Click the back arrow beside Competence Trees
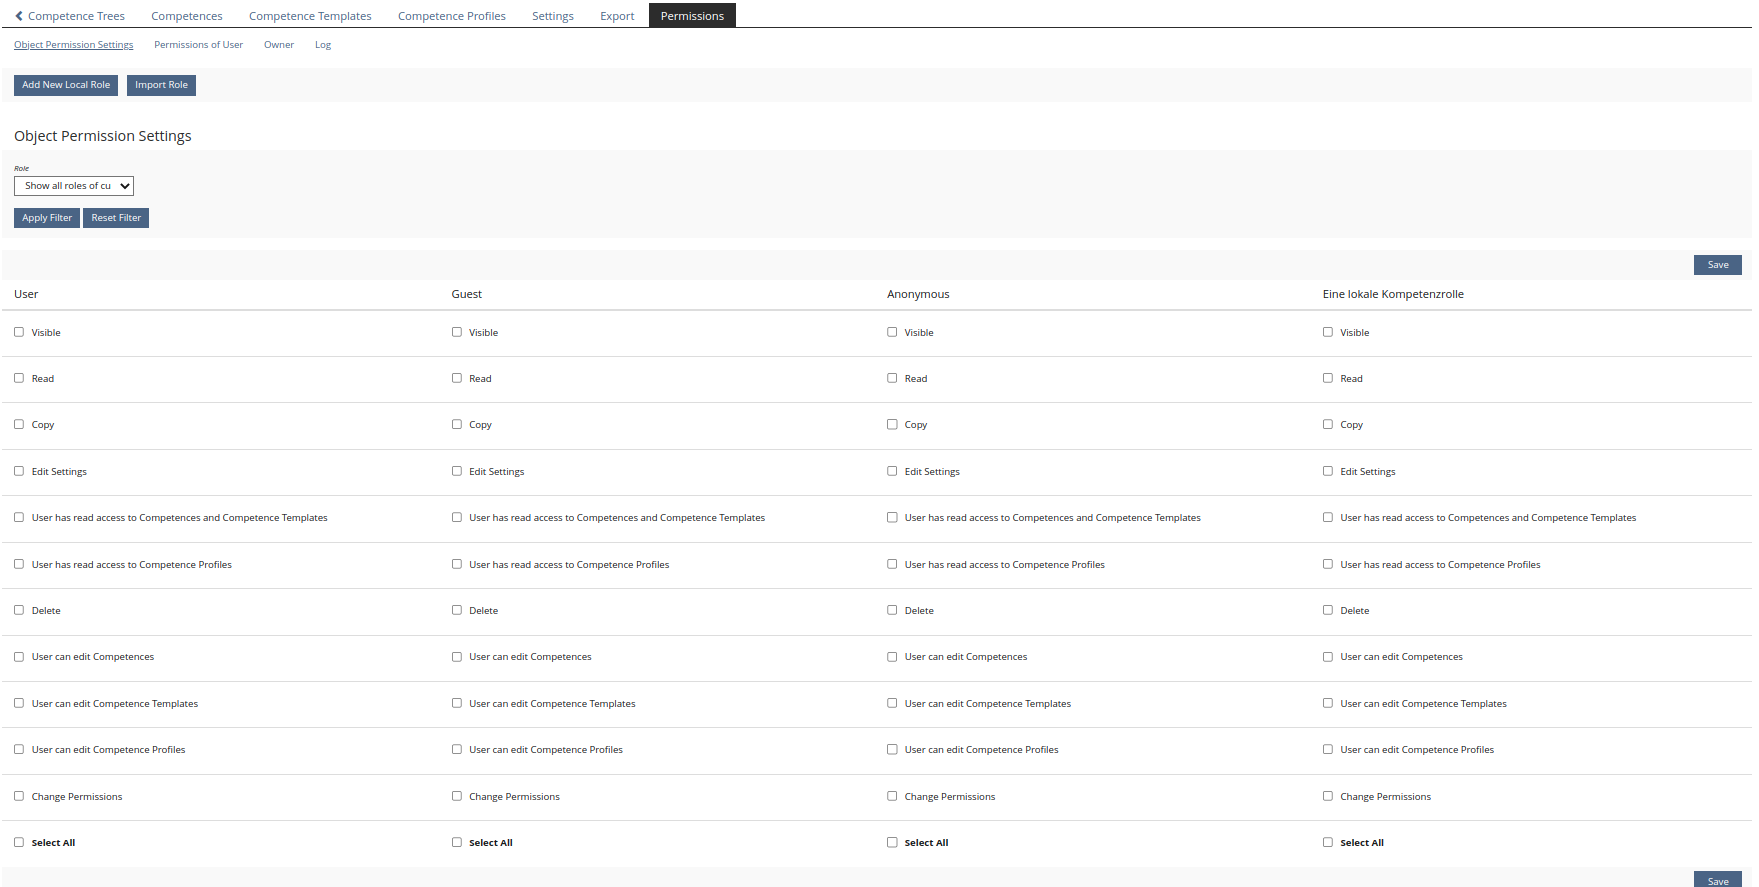Image resolution: width=1759 pixels, height=887 pixels. (x=19, y=16)
